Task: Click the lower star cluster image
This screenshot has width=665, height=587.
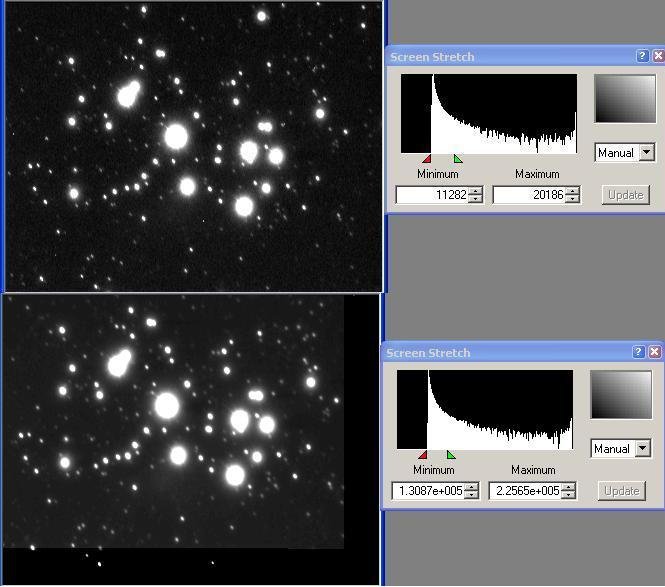Action: click(191, 439)
